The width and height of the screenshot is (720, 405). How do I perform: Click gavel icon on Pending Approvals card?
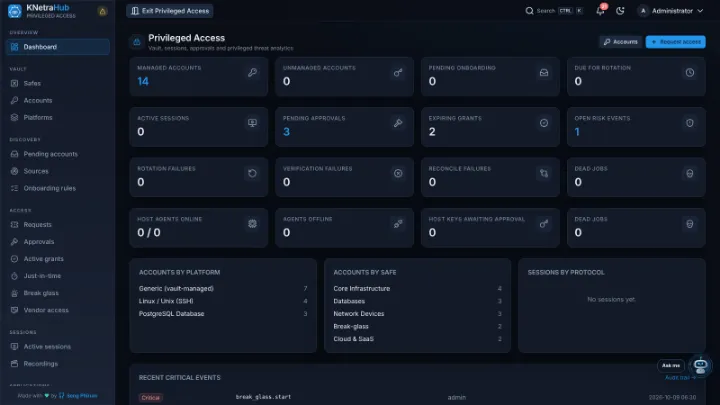click(x=398, y=123)
